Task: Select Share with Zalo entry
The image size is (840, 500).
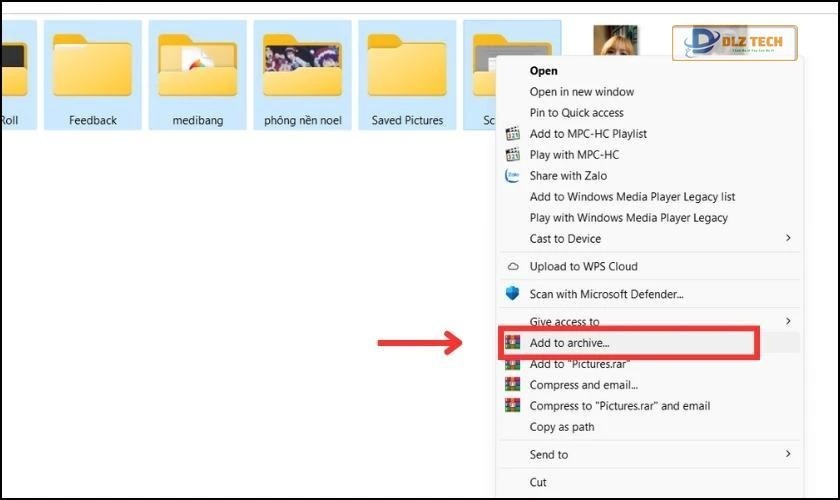Action: 568,175
